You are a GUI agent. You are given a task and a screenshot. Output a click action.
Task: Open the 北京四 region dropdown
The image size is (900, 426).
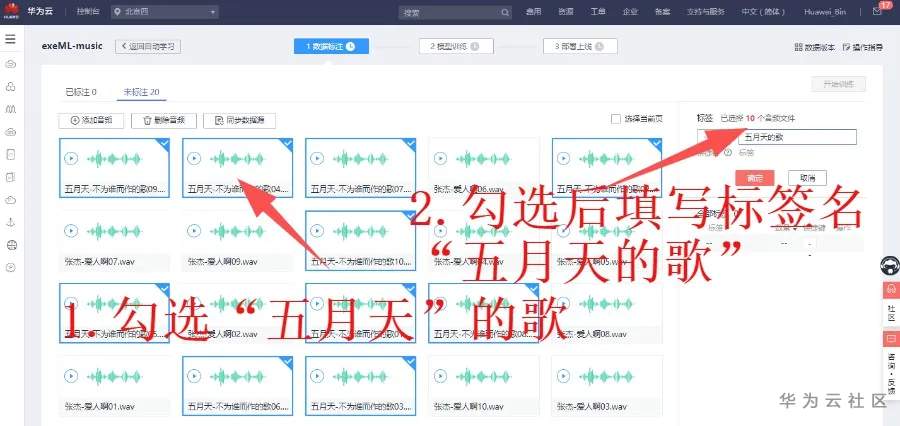[165, 12]
